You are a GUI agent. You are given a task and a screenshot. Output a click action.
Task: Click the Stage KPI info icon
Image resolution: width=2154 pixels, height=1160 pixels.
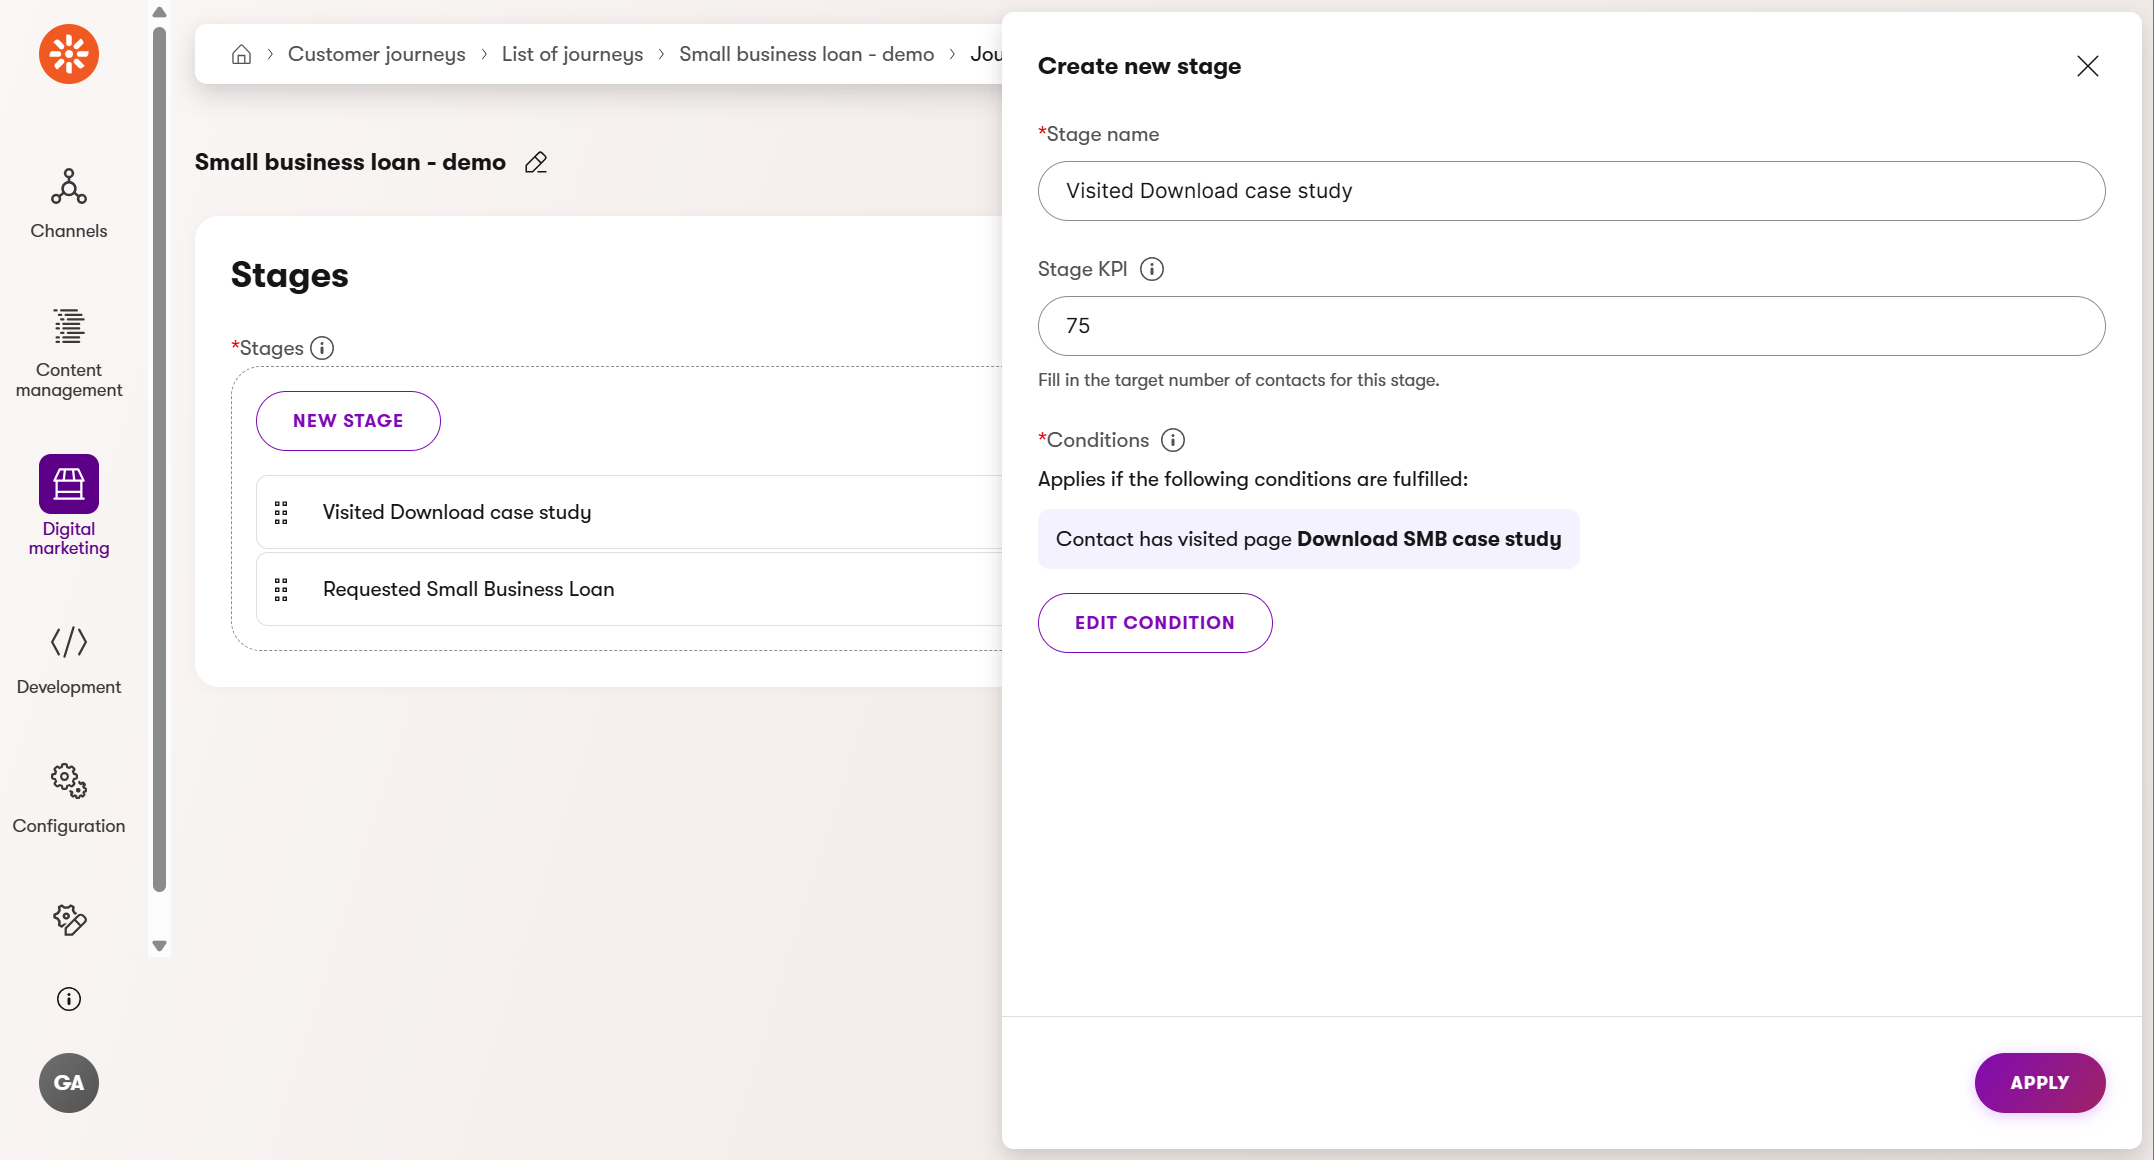click(x=1152, y=269)
